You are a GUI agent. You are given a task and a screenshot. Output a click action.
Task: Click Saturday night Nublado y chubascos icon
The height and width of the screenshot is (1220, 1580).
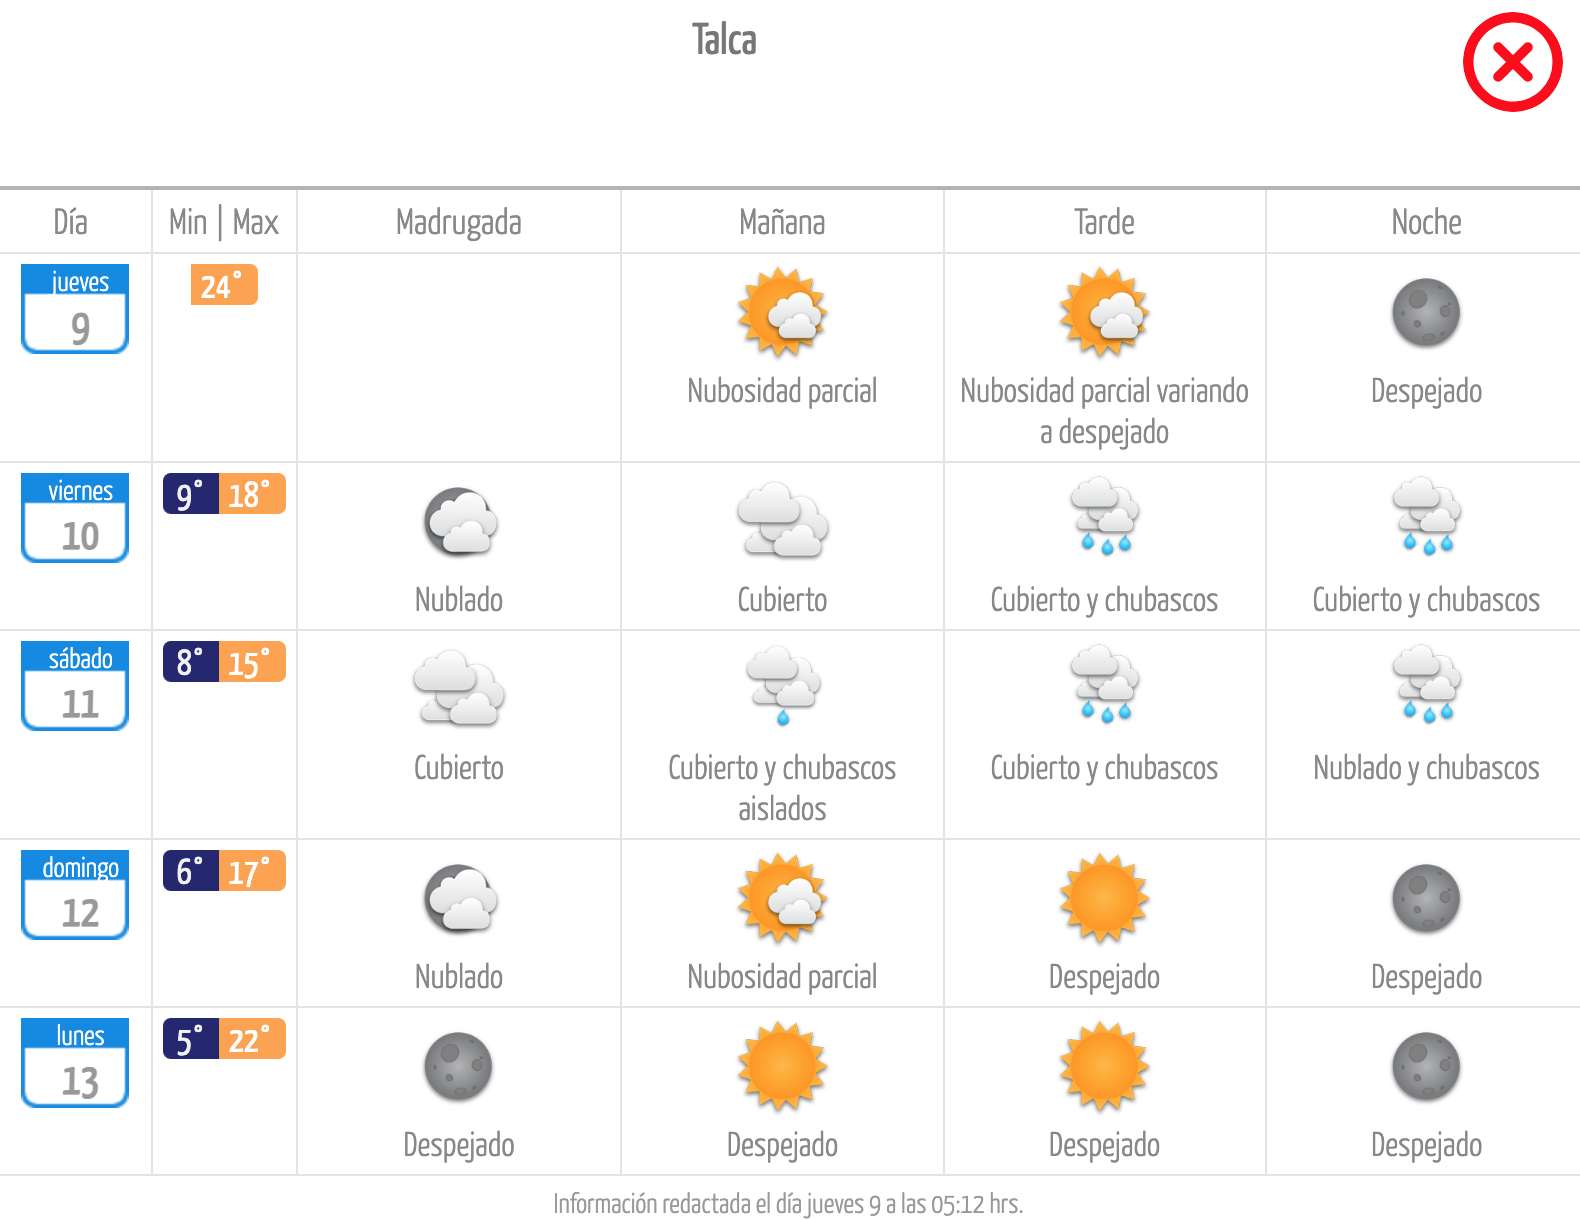[1427, 684]
